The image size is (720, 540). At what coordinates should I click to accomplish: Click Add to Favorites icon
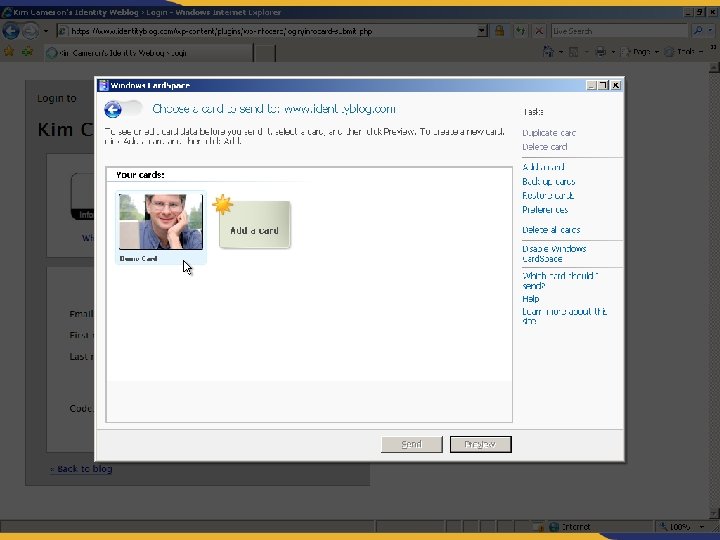point(28,51)
